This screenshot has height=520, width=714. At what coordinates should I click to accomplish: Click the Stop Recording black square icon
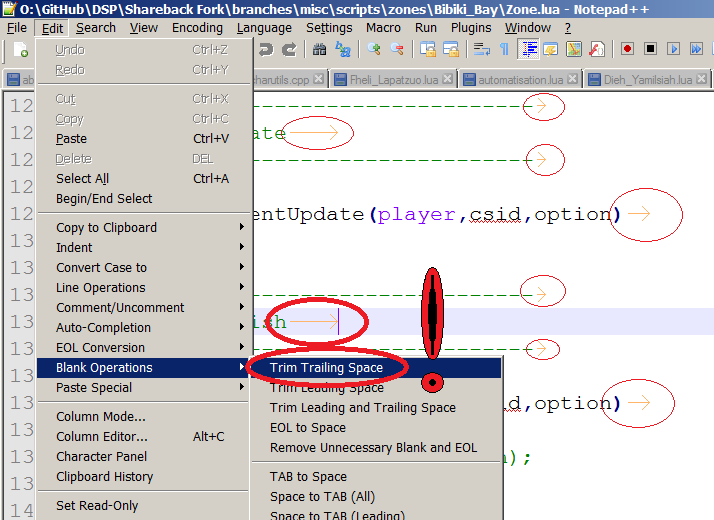tap(651, 49)
